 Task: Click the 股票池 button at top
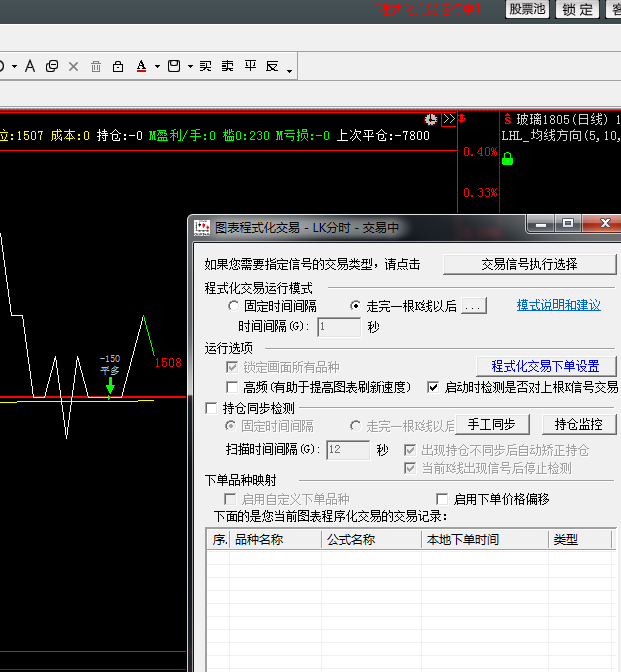pos(527,9)
